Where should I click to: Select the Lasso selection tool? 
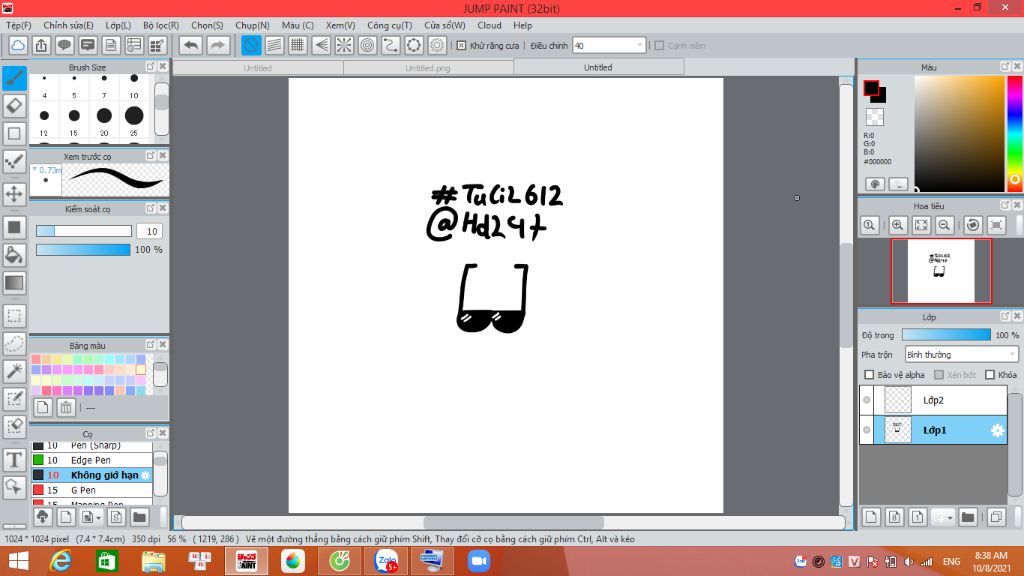click(x=14, y=344)
